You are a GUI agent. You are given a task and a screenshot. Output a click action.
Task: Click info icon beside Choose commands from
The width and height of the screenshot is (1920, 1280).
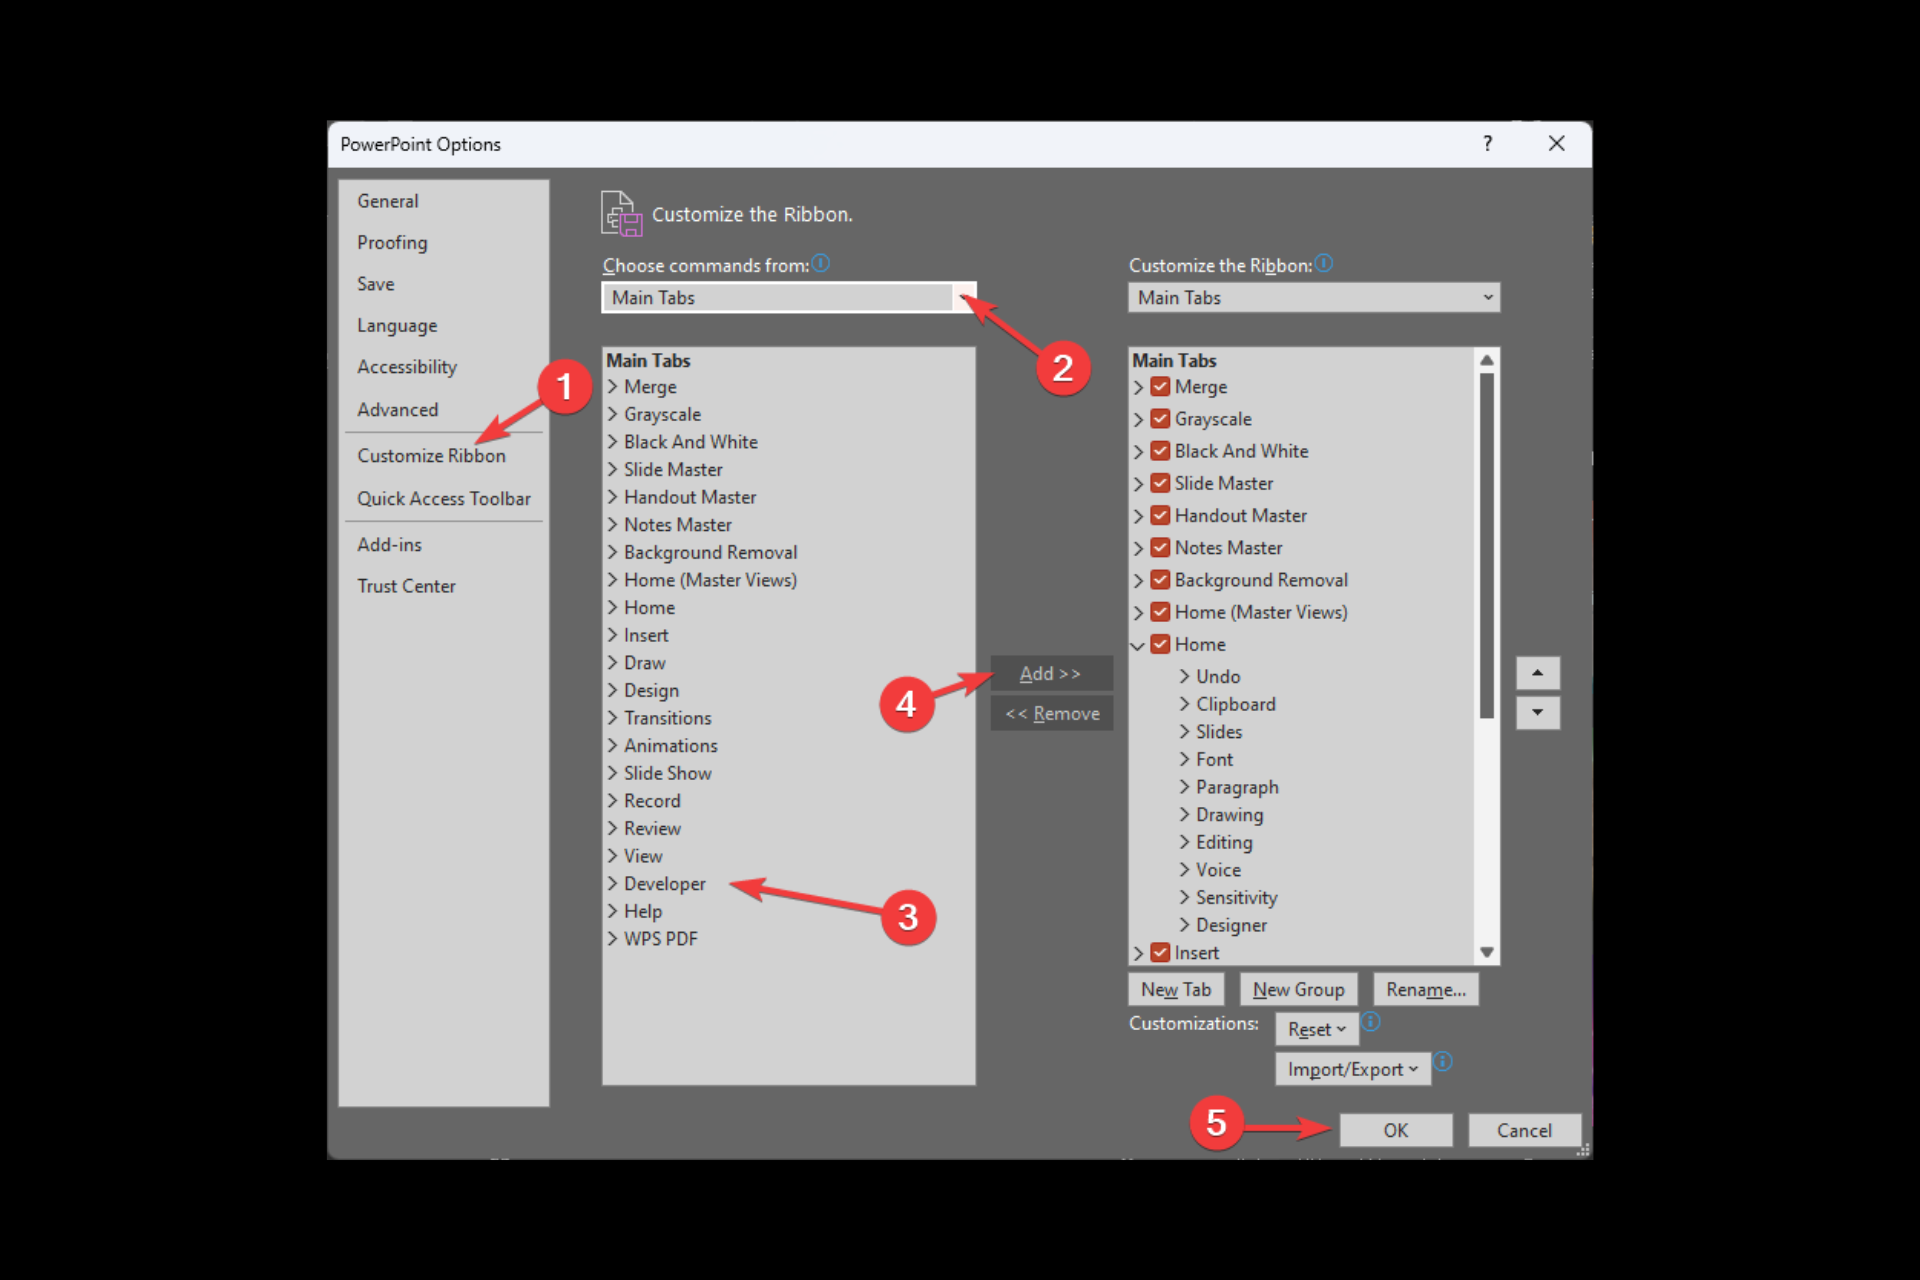tap(821, 263)
